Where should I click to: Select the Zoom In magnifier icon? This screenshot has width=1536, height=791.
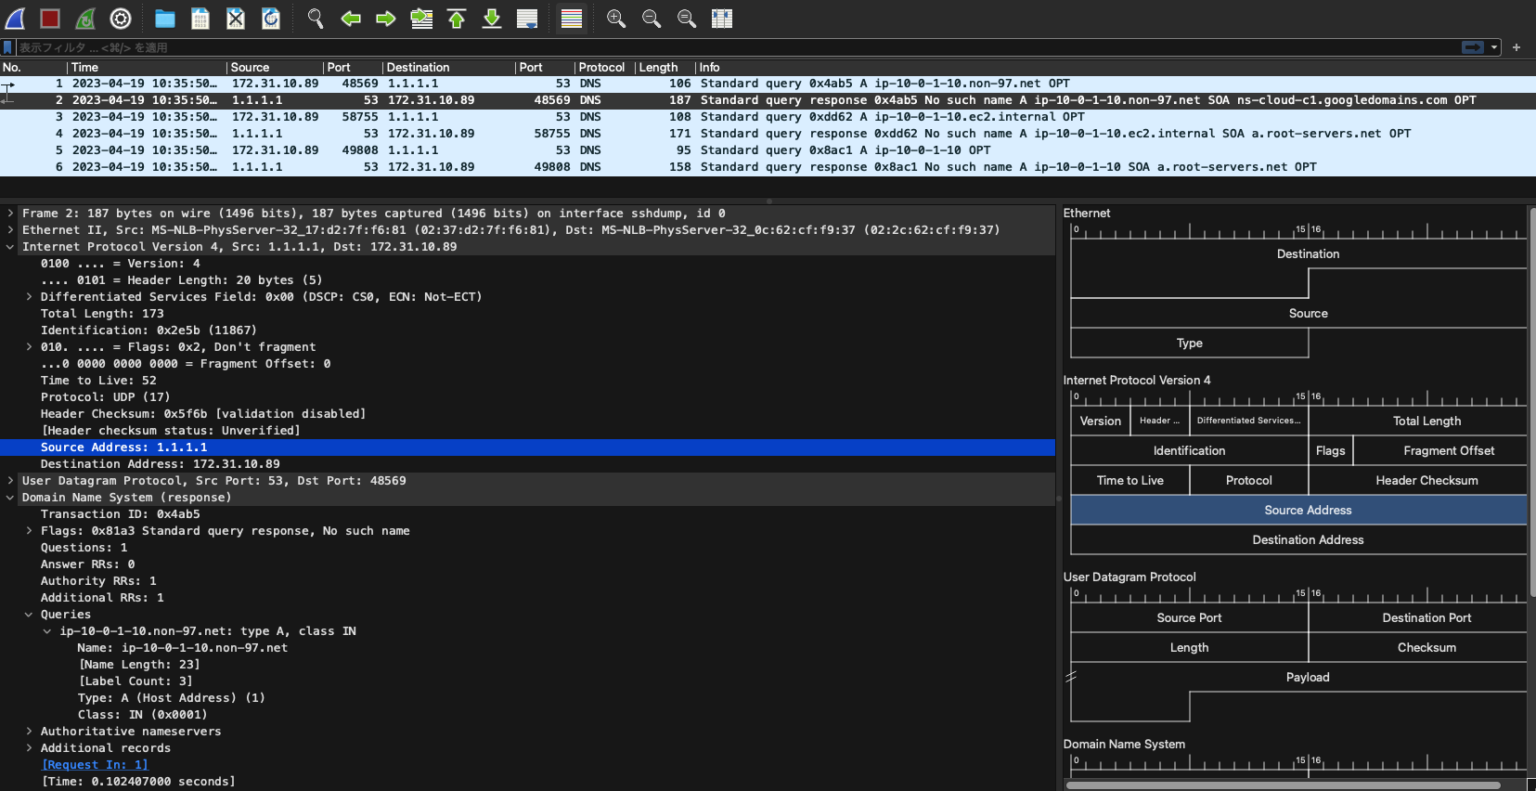[x=616, y=18]
